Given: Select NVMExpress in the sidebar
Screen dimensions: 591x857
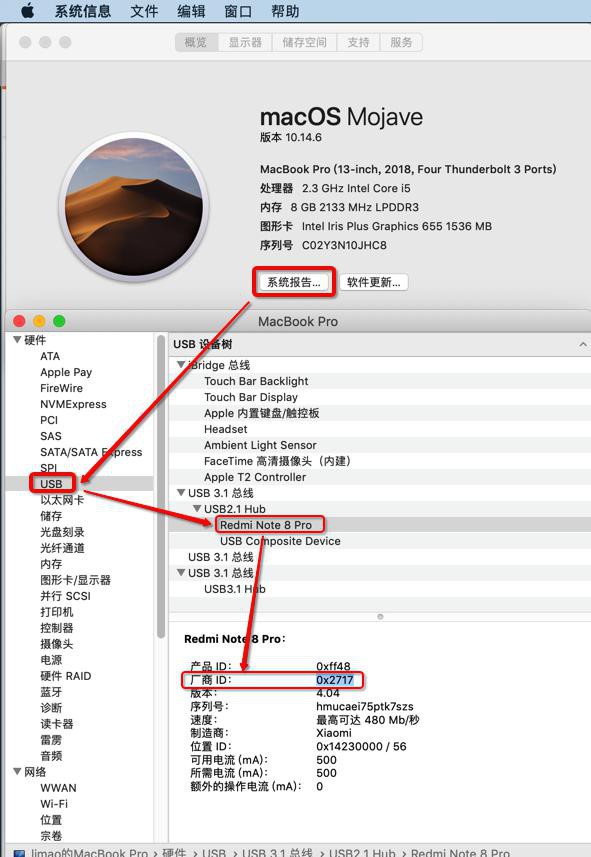Looking at the screenshot, I should 73,404.
